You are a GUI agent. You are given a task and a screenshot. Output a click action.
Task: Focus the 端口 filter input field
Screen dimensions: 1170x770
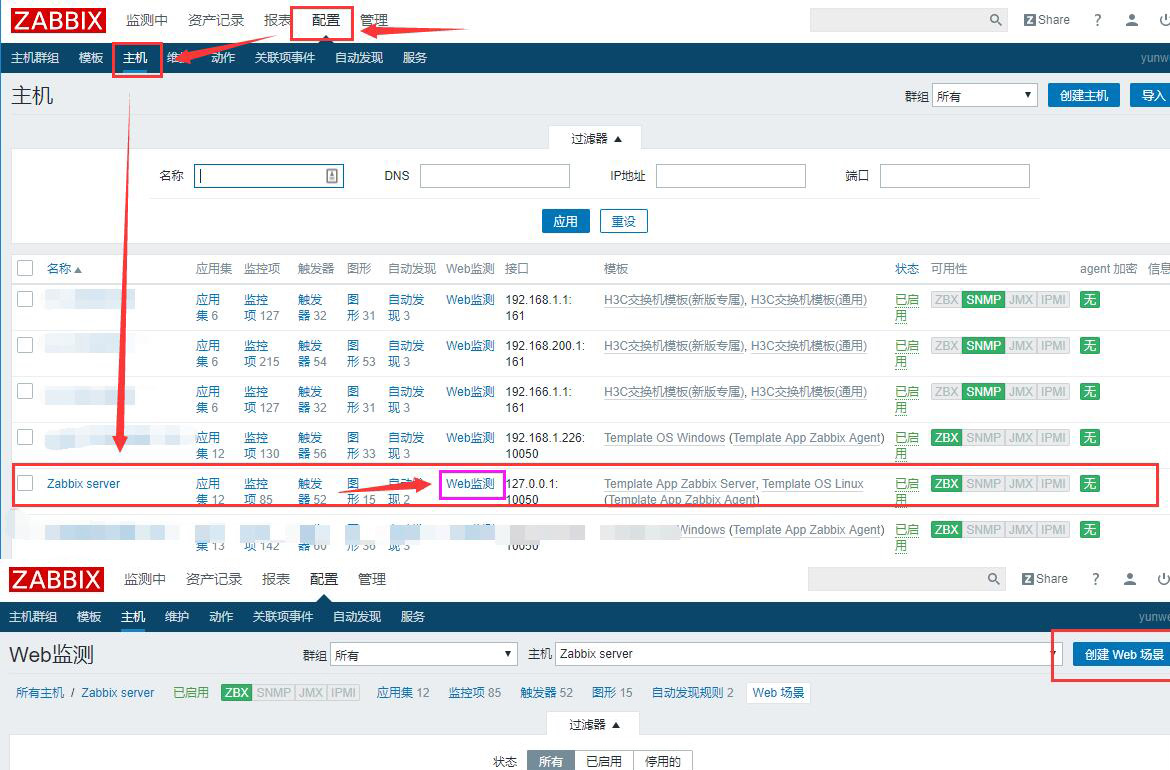[x=954, y=176]
